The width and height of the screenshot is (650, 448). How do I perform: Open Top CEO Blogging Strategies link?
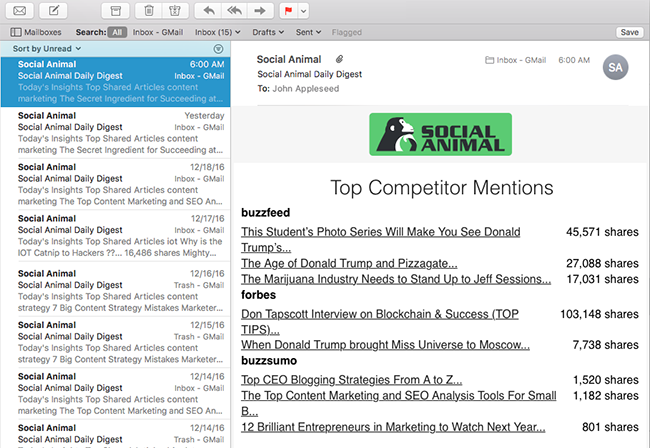pyautogui.click(x=352, y=380)
